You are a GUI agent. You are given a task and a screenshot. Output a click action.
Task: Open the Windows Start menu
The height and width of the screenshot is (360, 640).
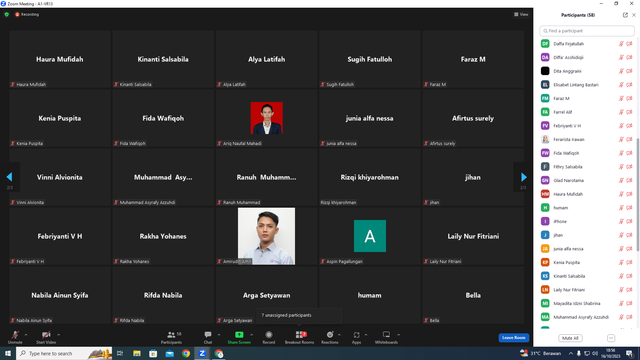point(8,353)
